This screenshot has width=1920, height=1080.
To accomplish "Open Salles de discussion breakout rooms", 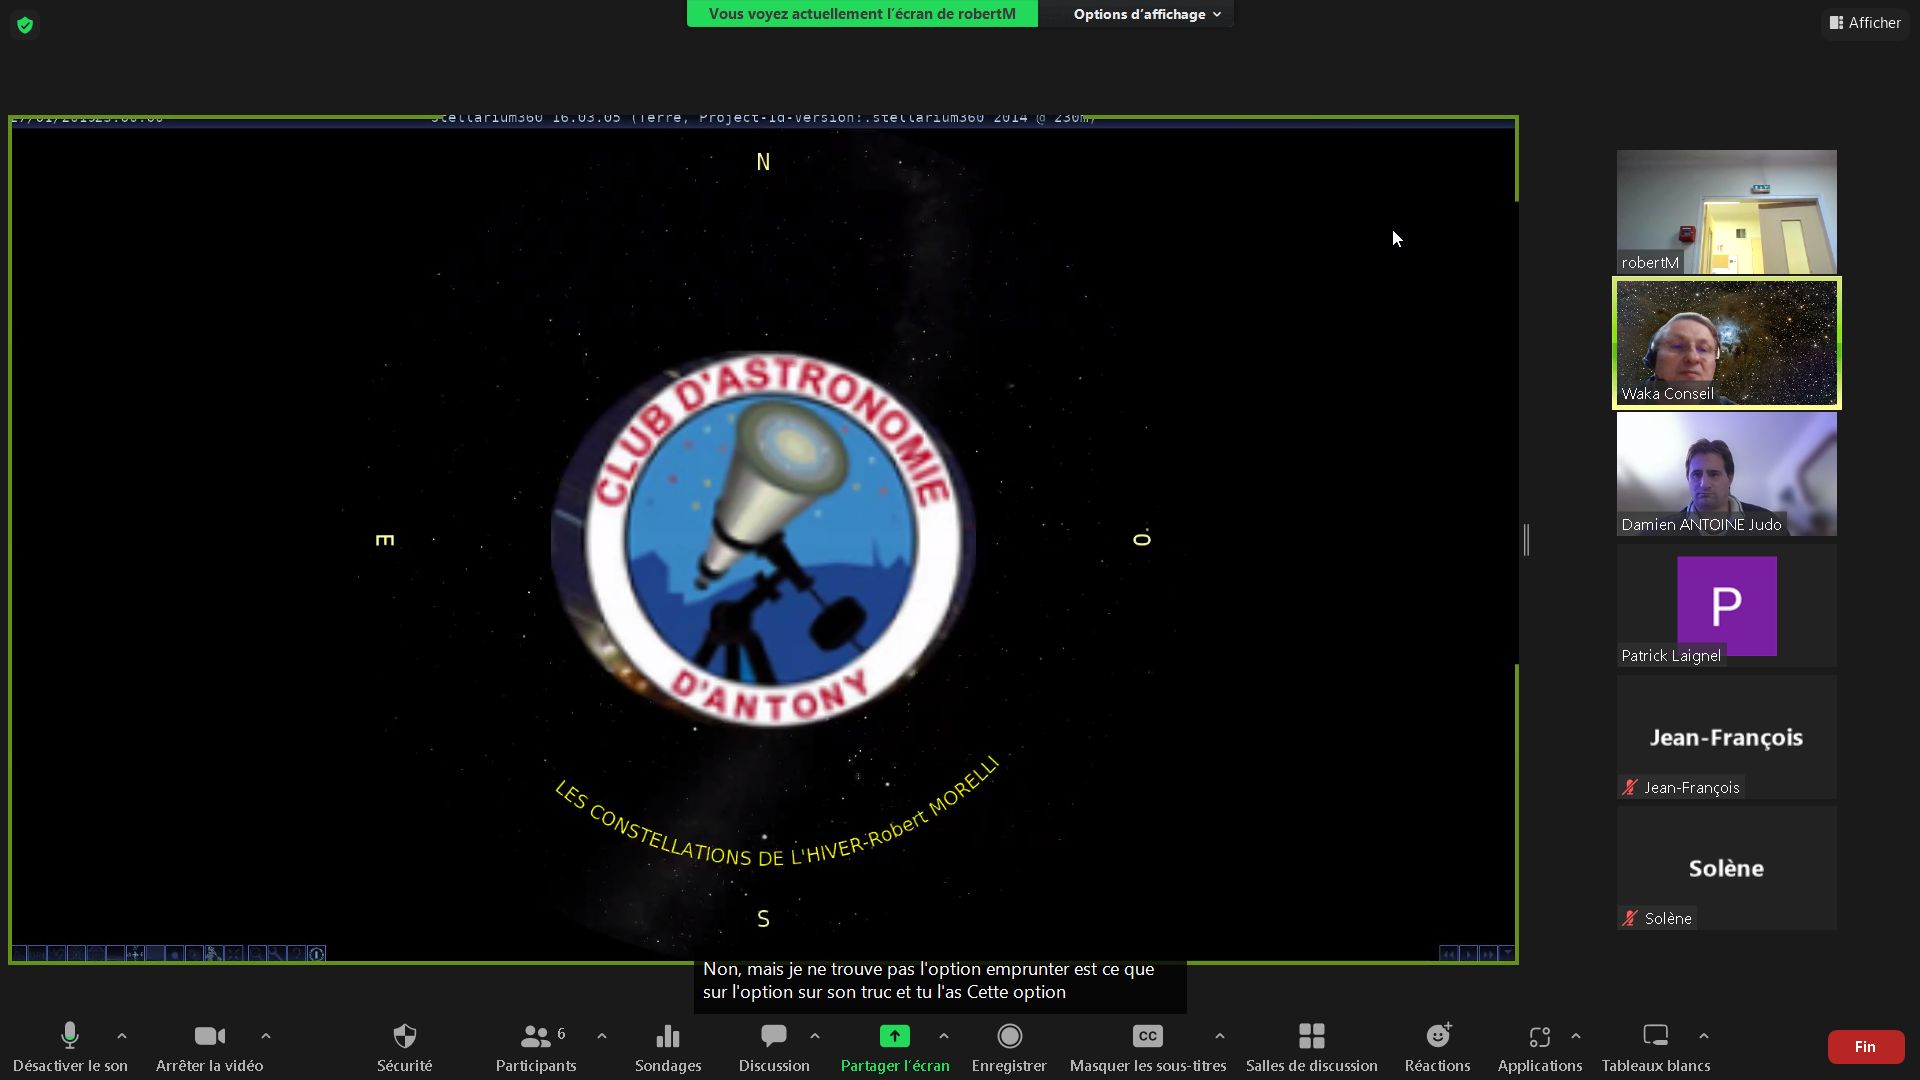I will pyautogui.click(x=1312, y=1046).
